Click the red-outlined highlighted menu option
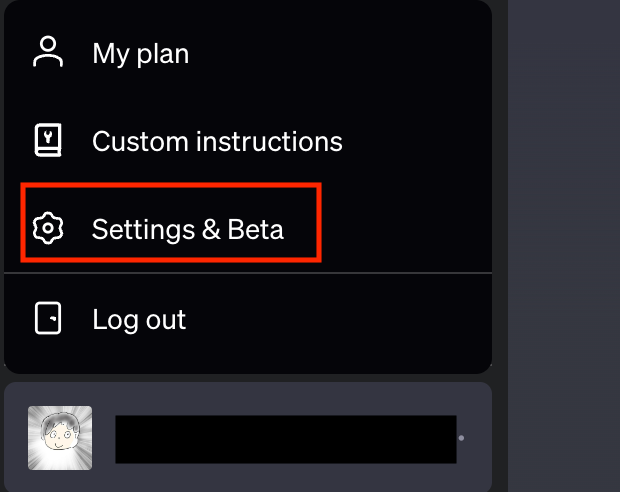This screenshot has height=492, width=620. pyautogui.click(x=171, y=222)
